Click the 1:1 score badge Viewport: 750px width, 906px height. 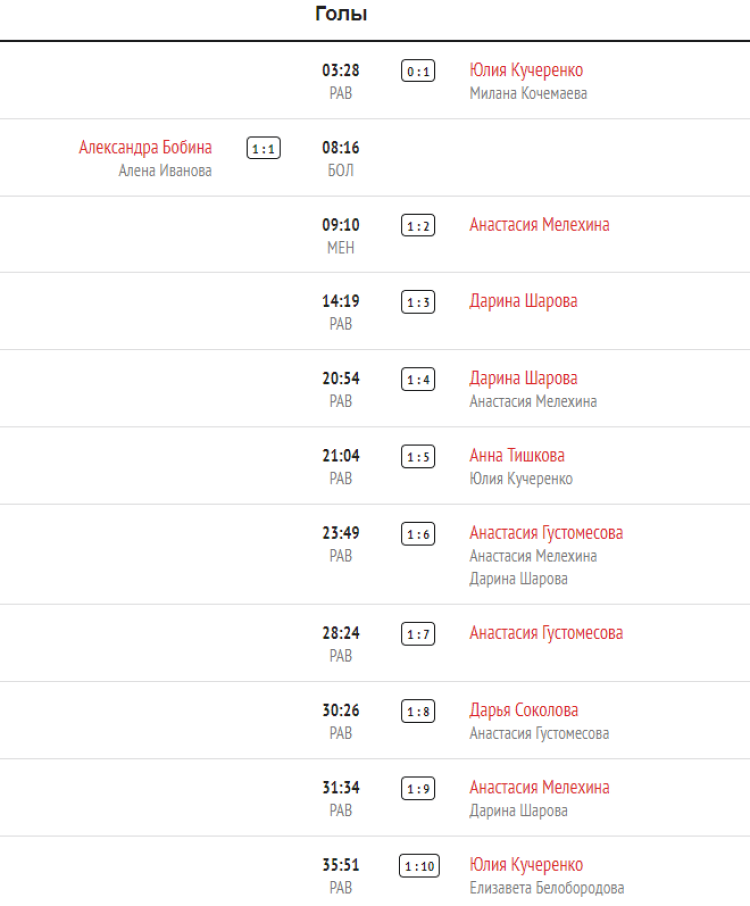(263, 149)
